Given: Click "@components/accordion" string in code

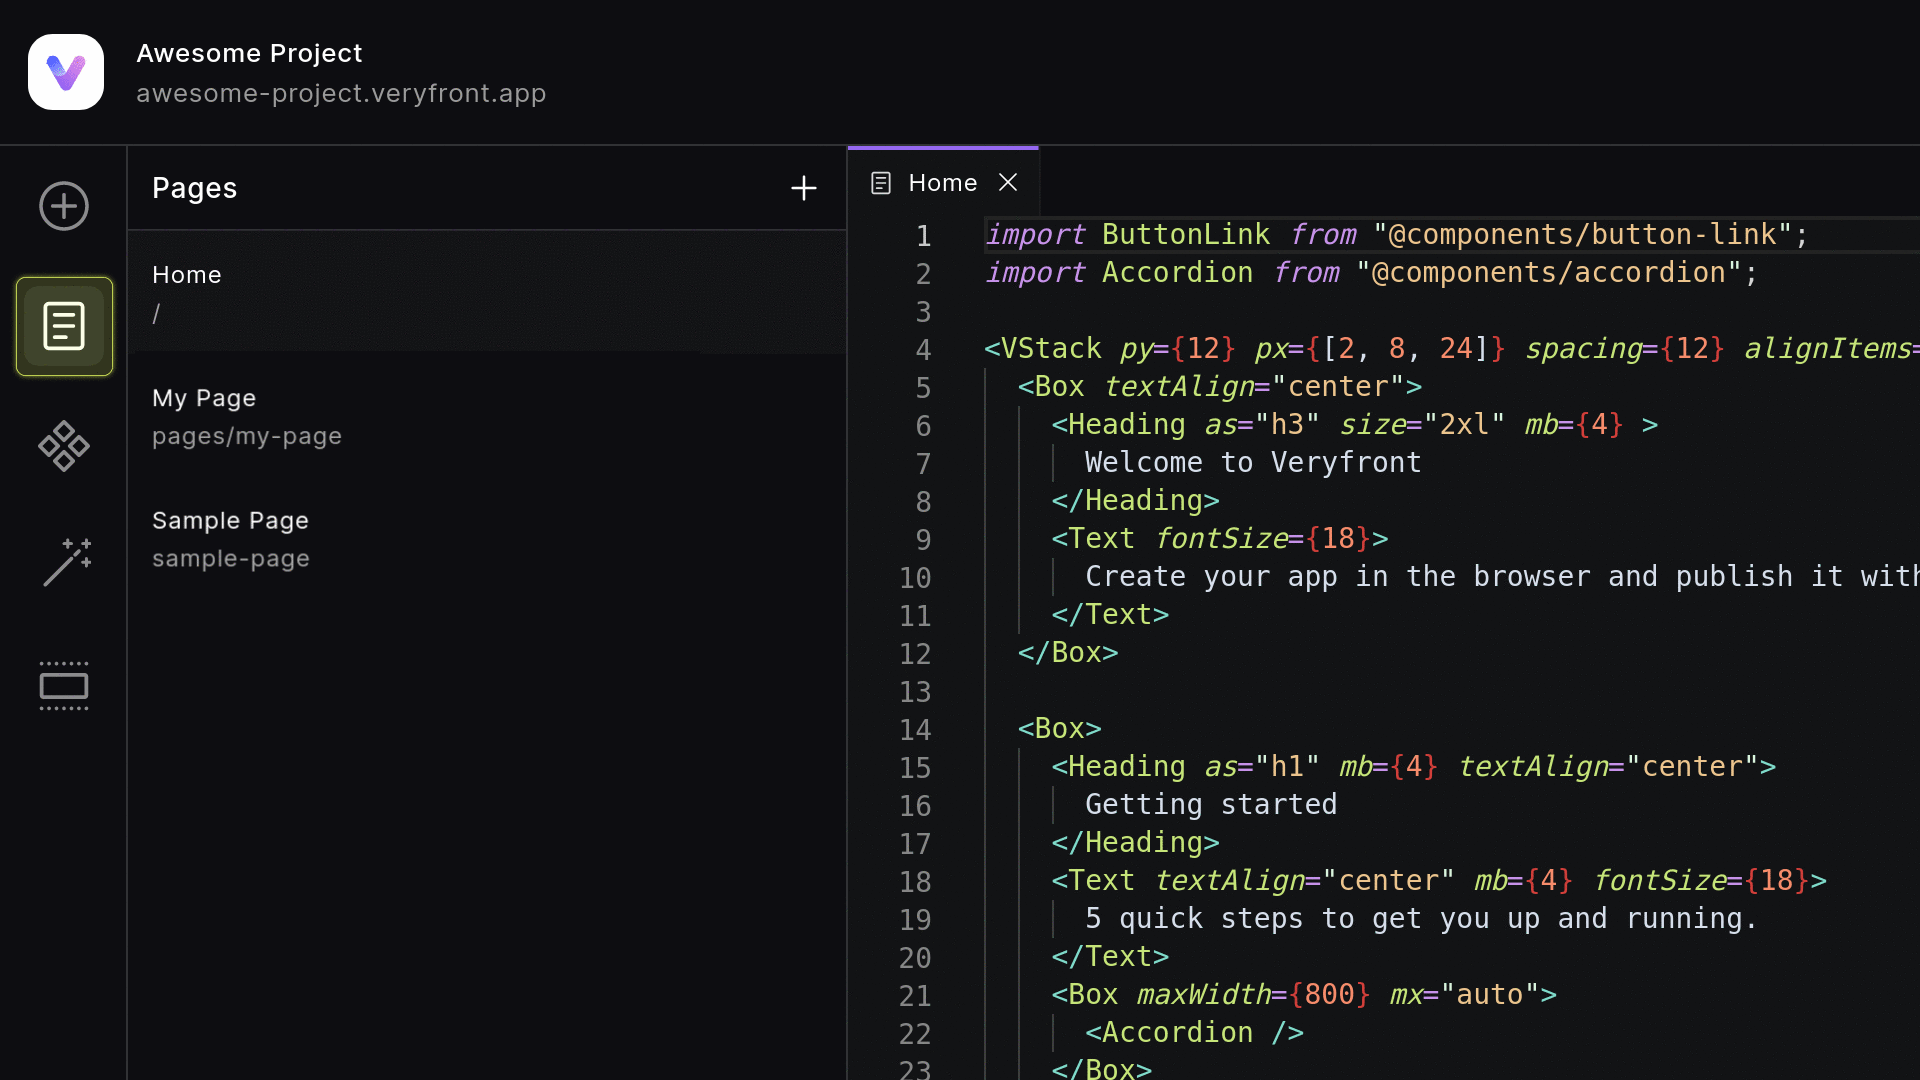Looking at the screenshot, I should tap(1549, 272).
